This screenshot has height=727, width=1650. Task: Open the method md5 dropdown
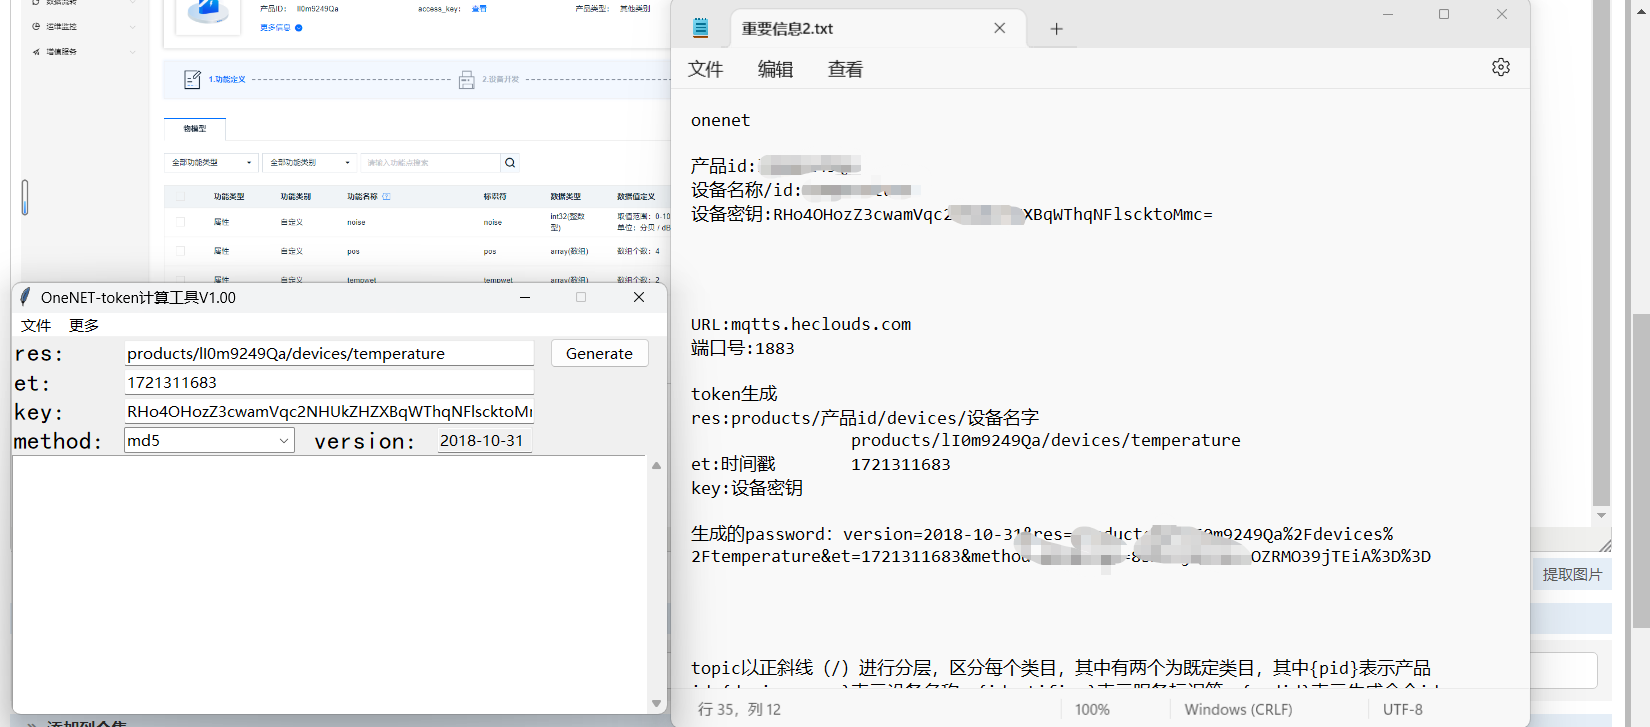point(209,440)
